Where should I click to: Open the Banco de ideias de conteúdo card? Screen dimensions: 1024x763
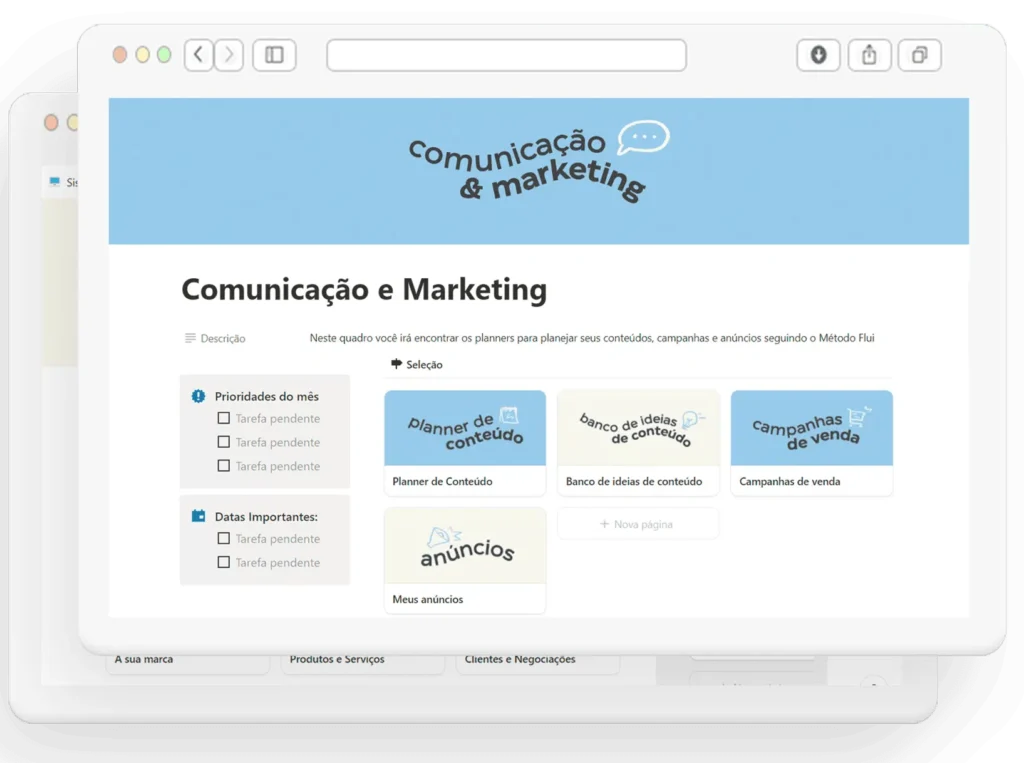click(638, 443)
